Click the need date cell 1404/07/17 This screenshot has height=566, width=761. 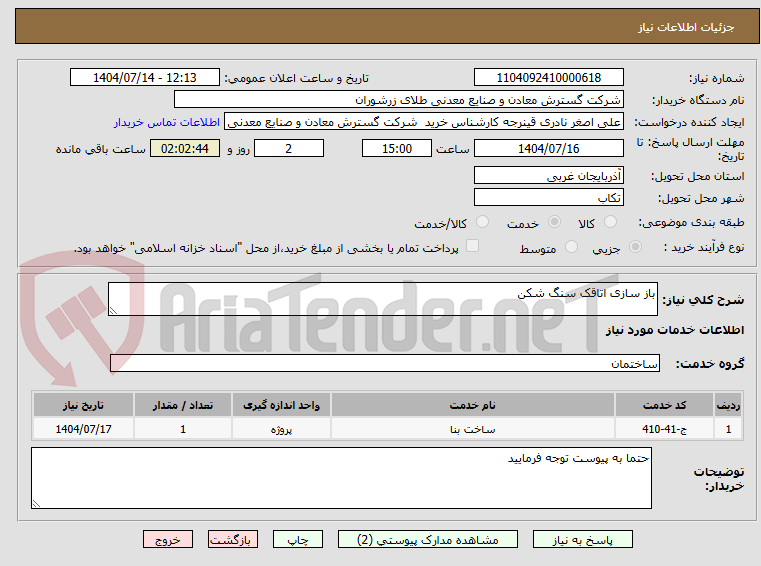click(83, 429)
